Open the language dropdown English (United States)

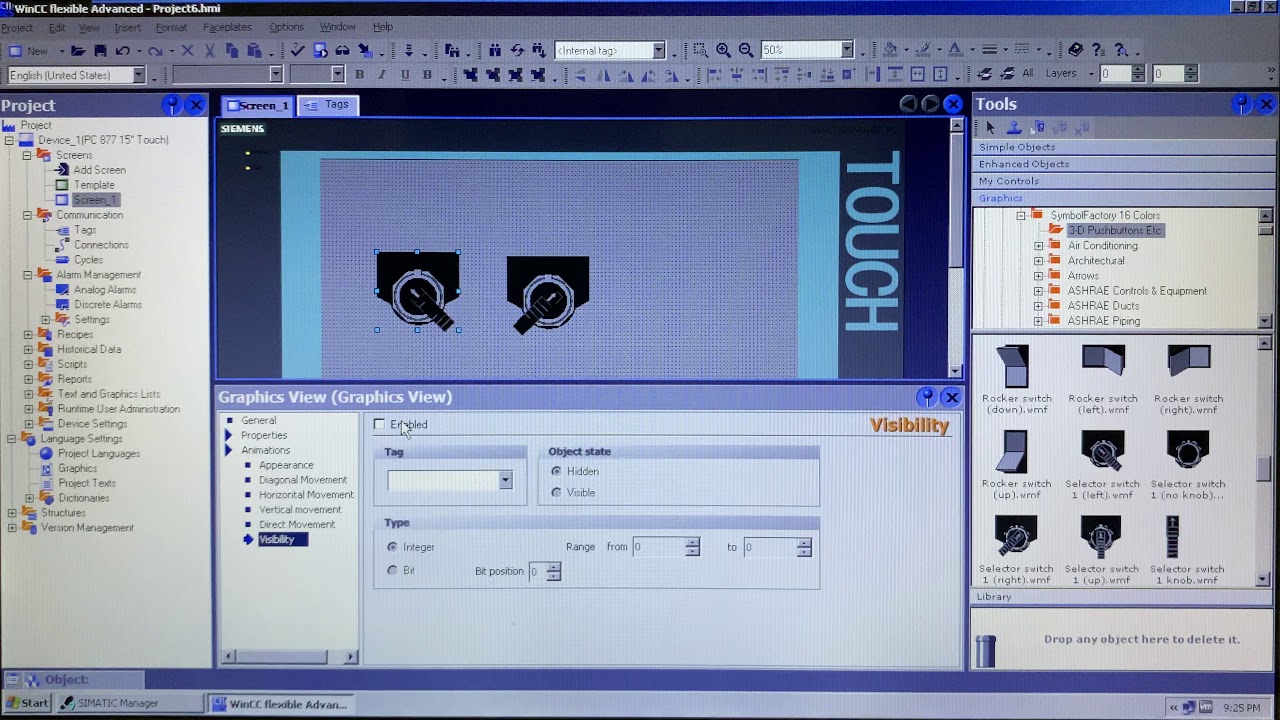click(x=139, y=75)
